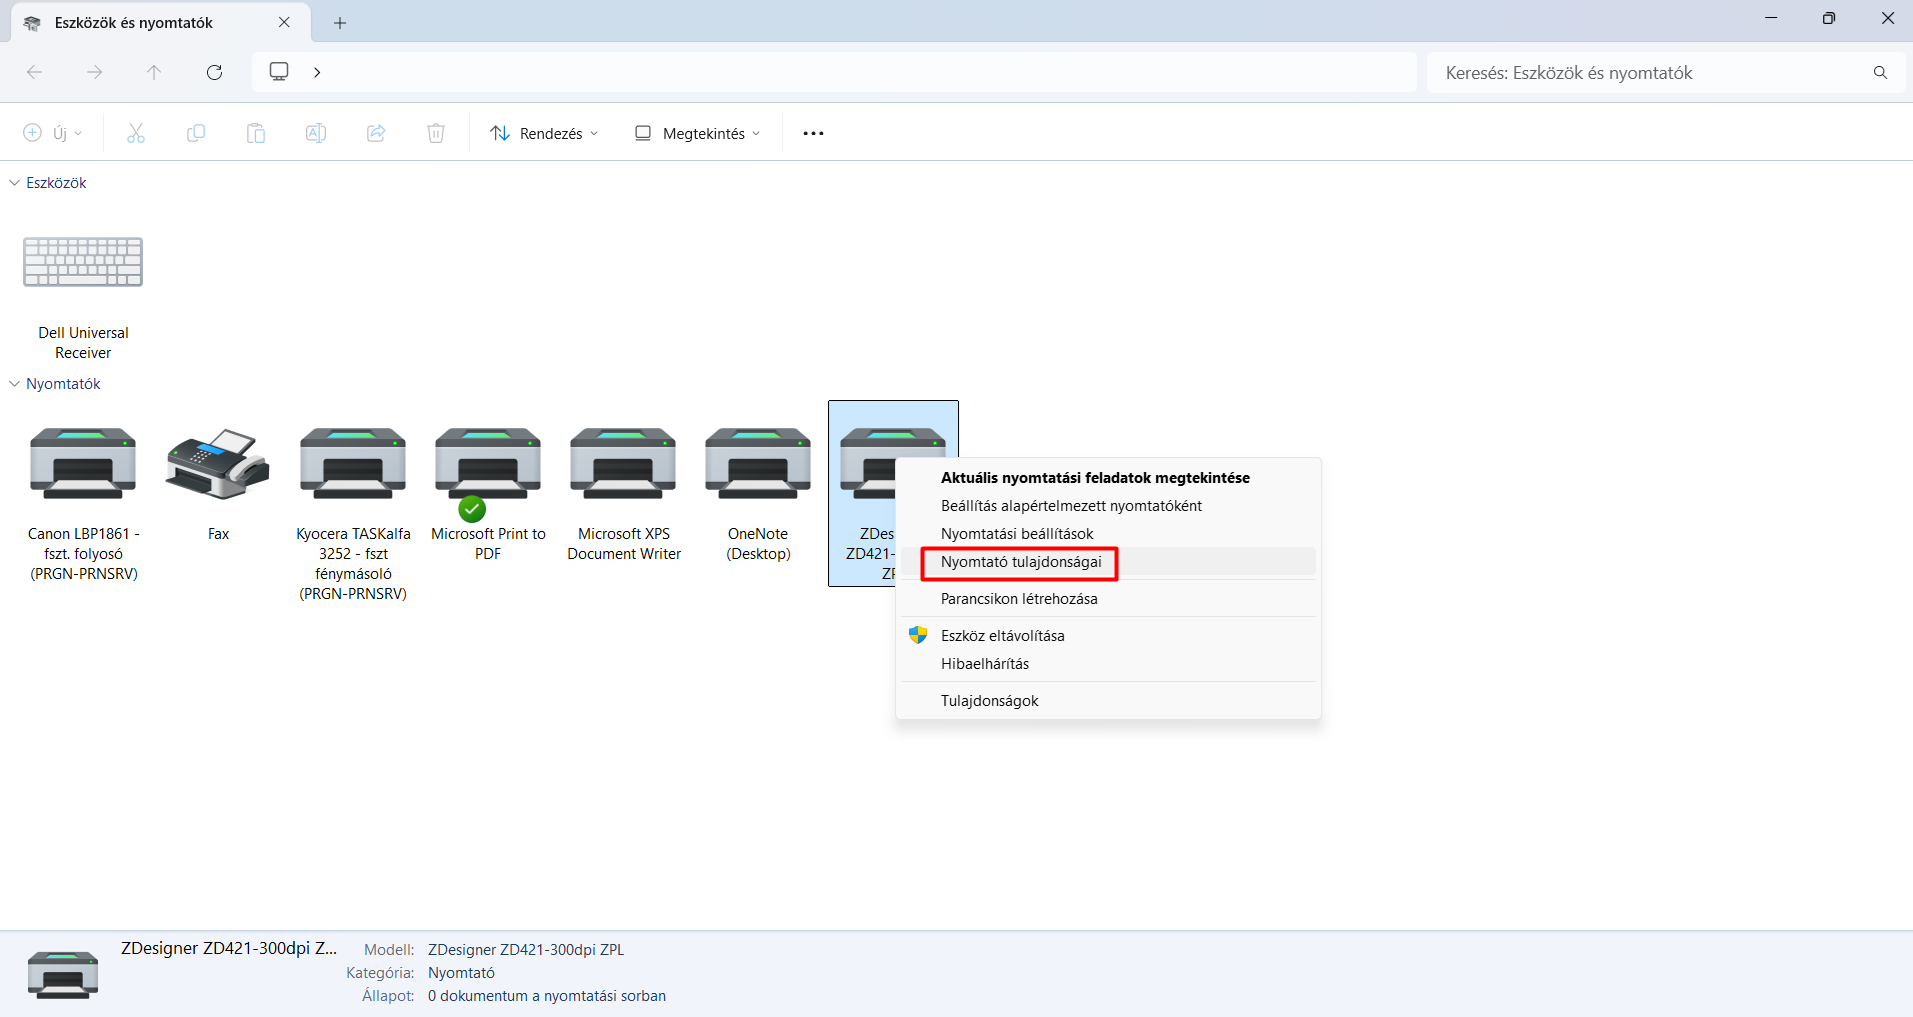The height and width of the screenshot is (1017, 1913).
Task: Select the Canon LBP1861 printer icon
Action: [x=83, y=463]
